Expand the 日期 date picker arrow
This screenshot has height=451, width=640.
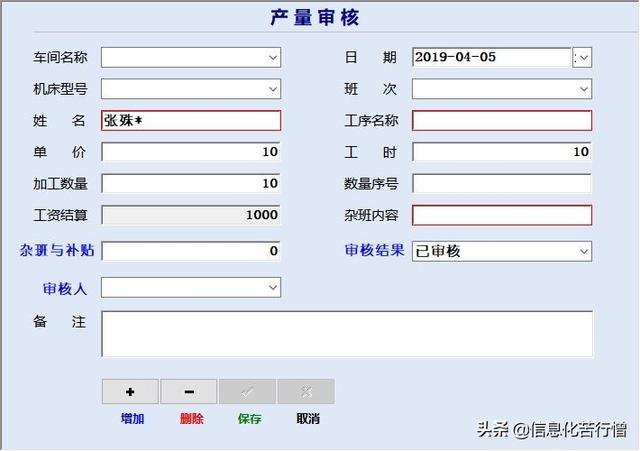582,58
